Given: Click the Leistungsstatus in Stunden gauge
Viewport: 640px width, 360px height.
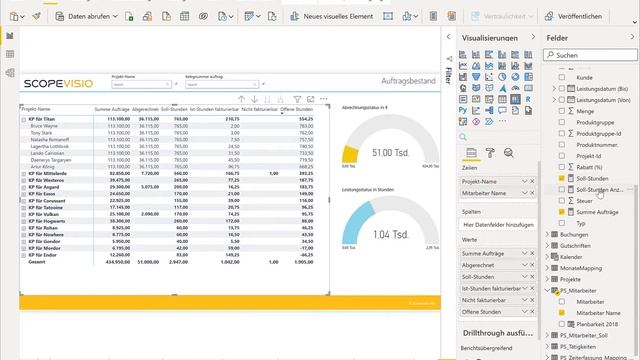Looking at the screenshot, I should [391, 222].
